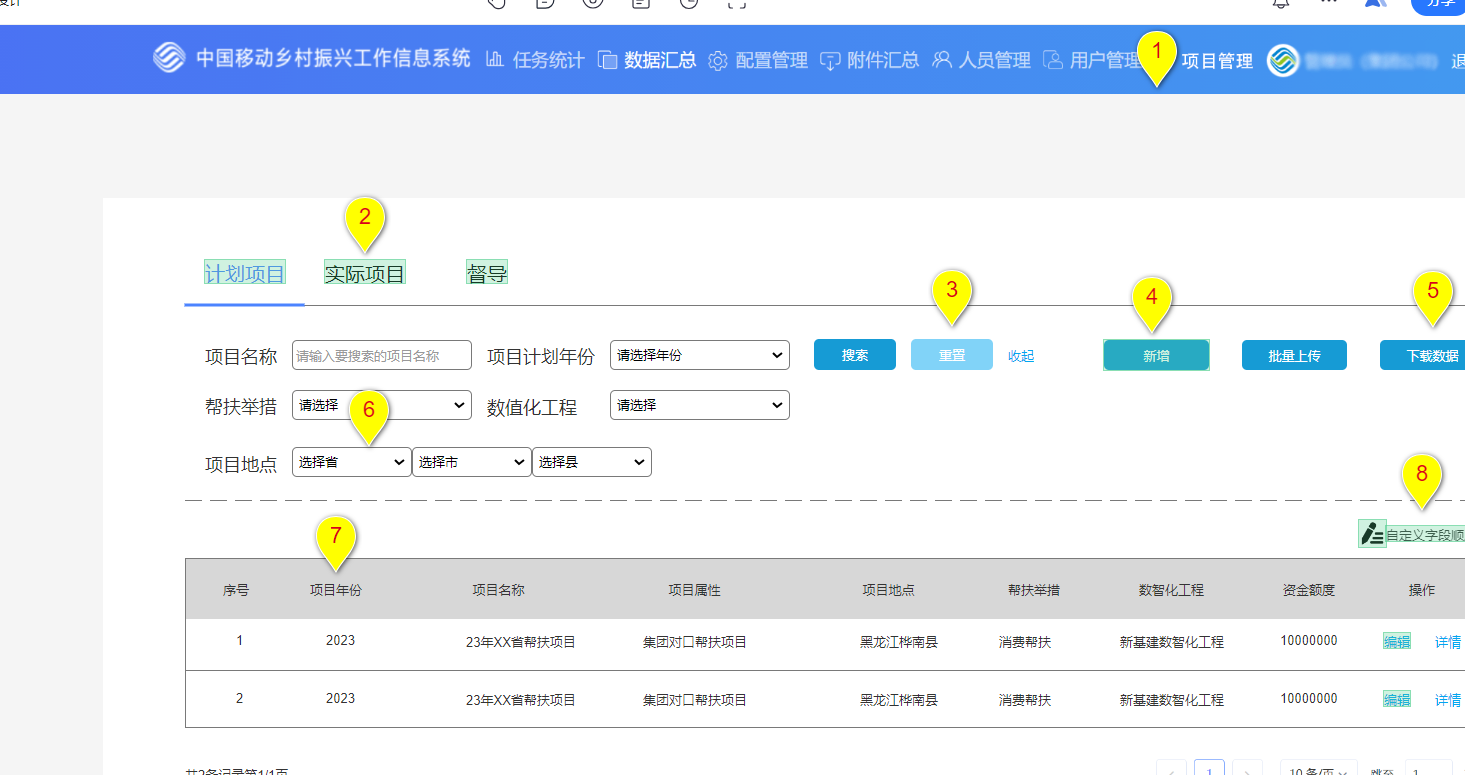Open the 选择县 county dropdown

(x=592, y=462)
